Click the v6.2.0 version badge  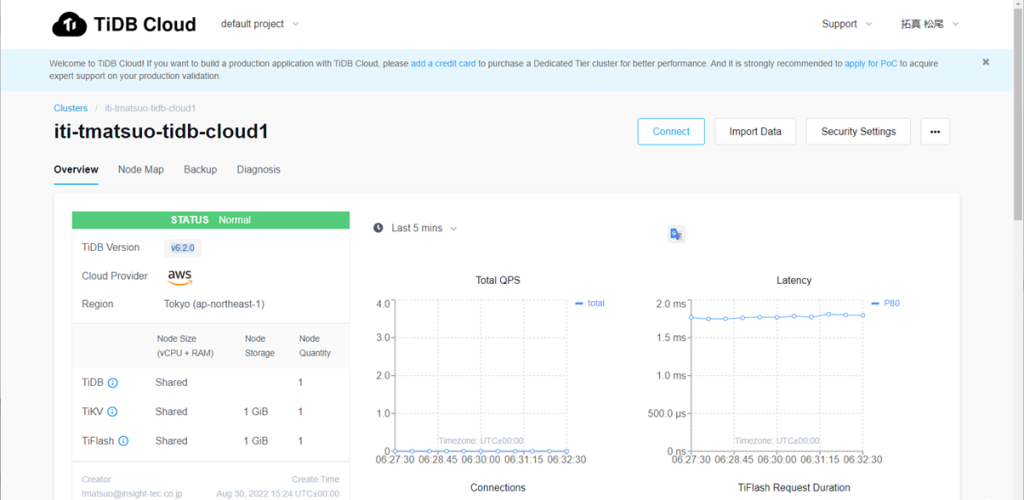[x=182, y=248]
